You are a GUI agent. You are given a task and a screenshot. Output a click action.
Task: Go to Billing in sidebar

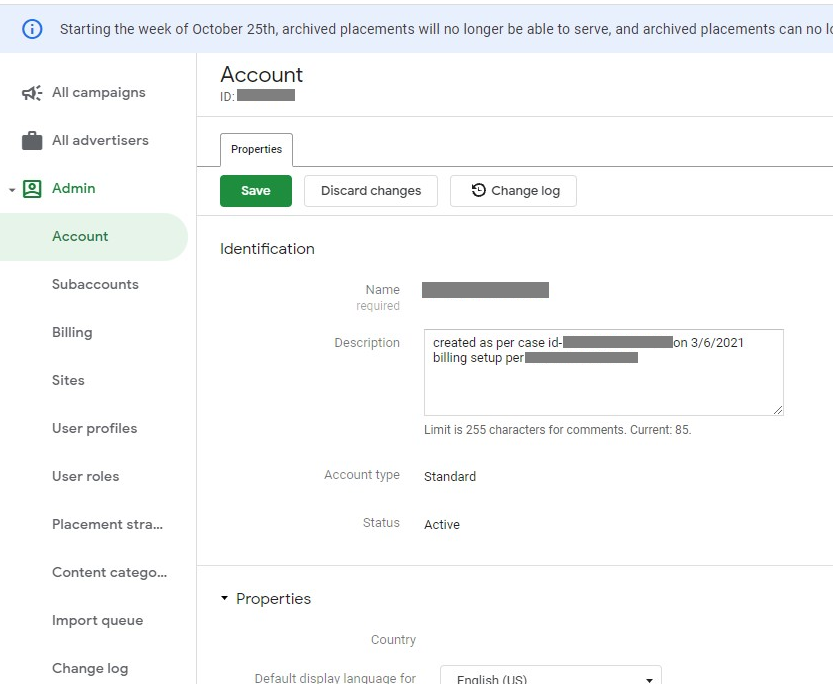pyautogui.click(x=72, y=332)
